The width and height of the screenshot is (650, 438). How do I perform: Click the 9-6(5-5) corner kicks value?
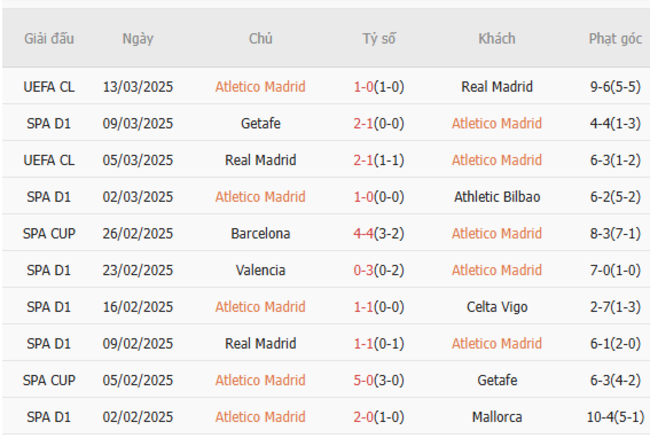click(x=616, y=87)
